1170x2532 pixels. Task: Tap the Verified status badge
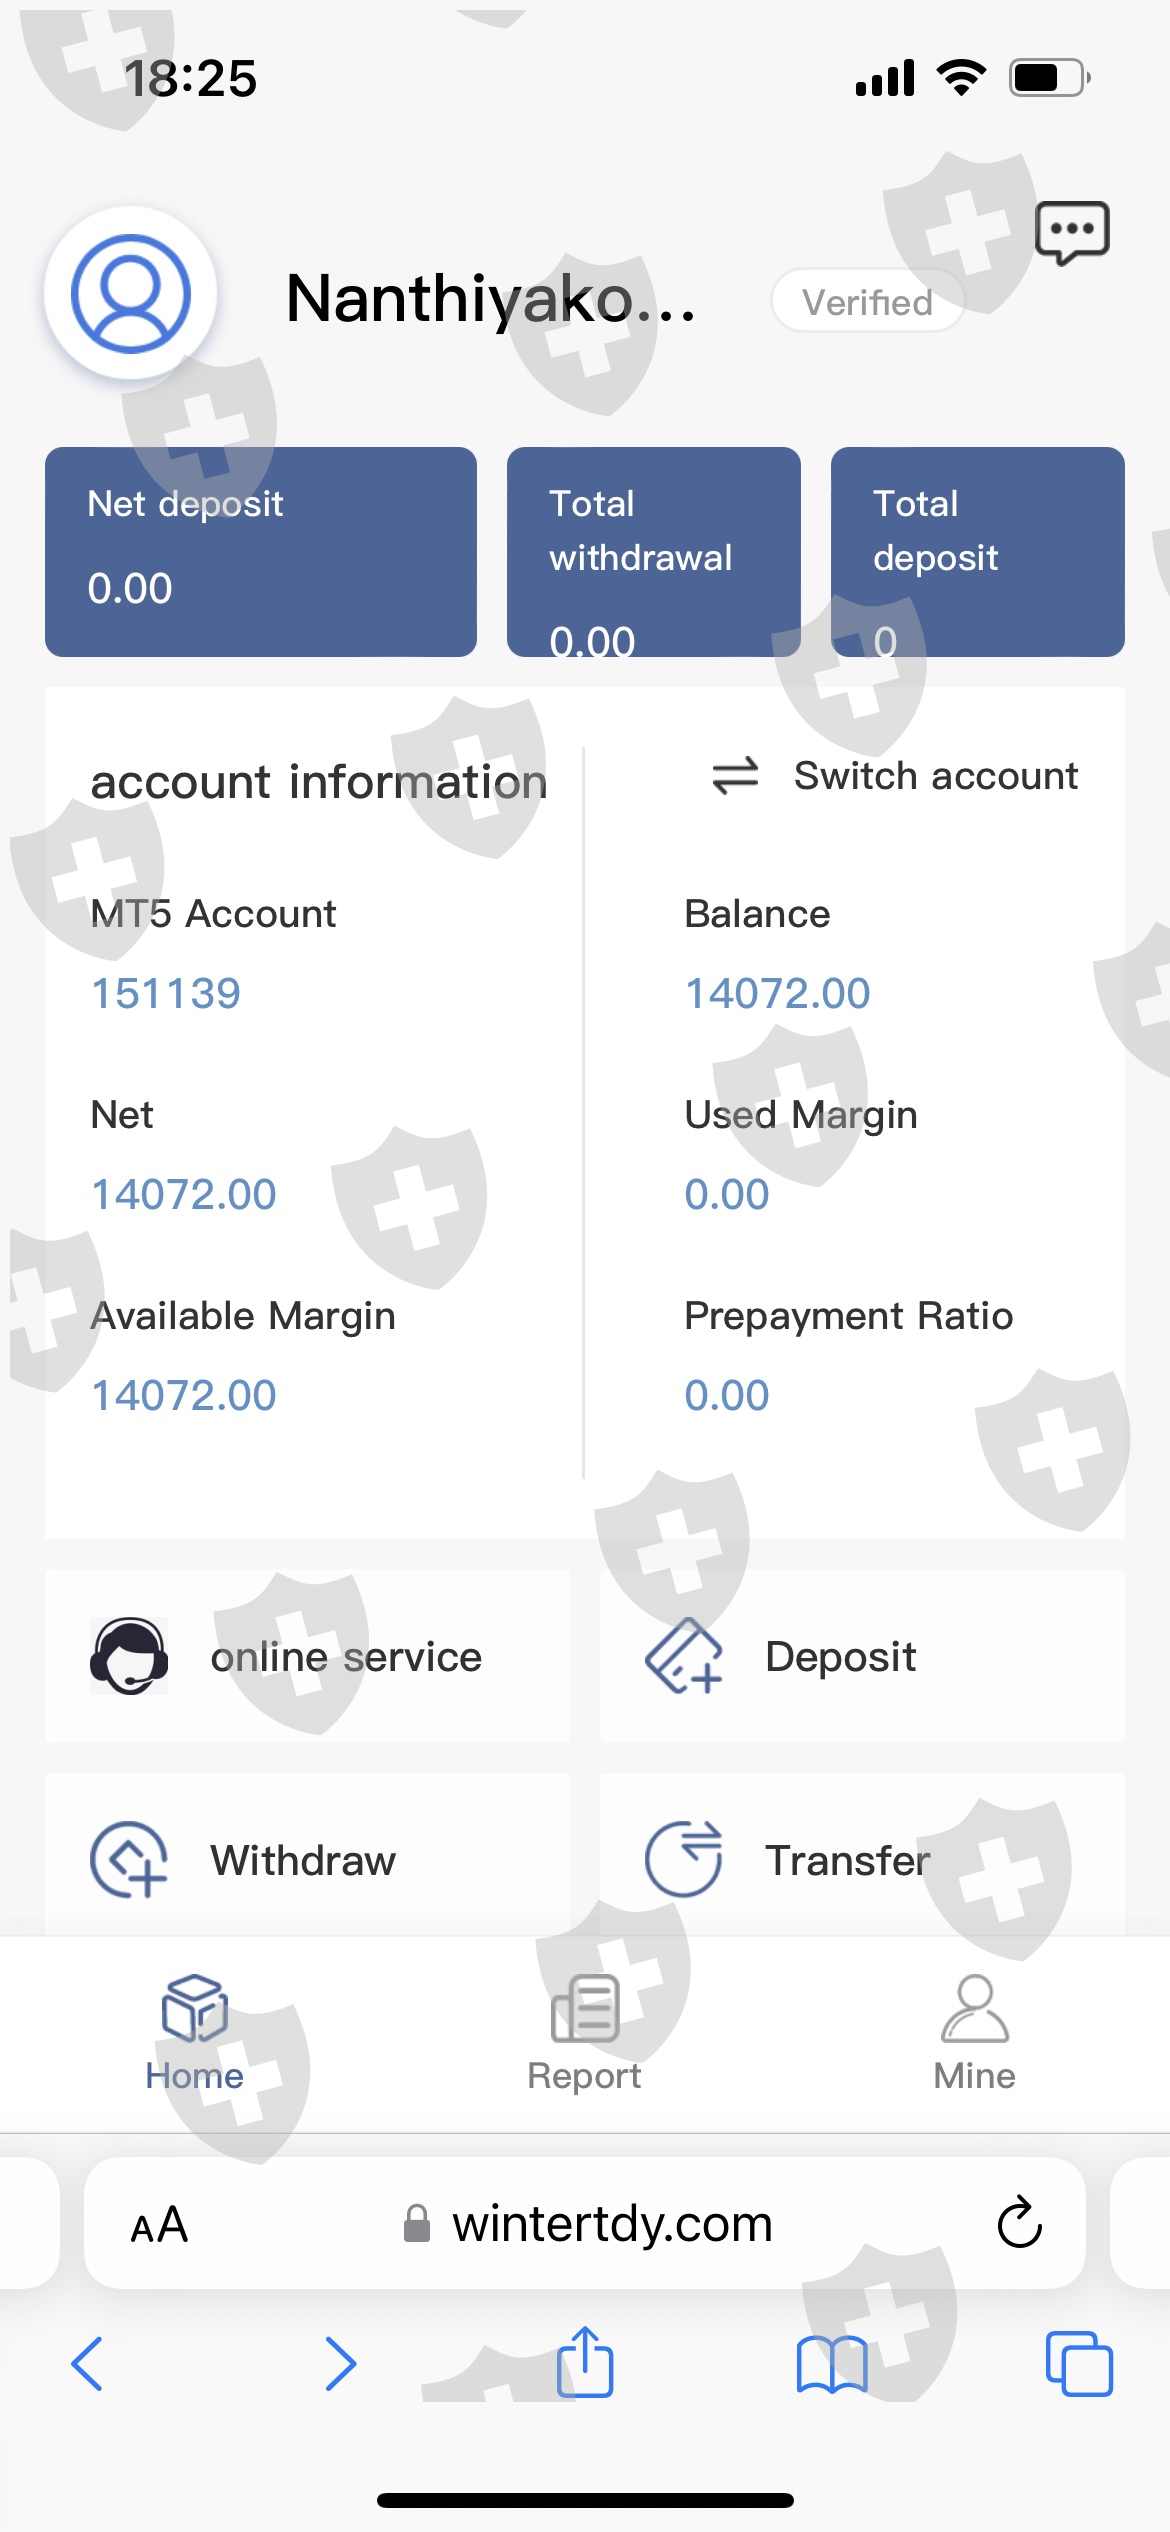pos(867,301)
